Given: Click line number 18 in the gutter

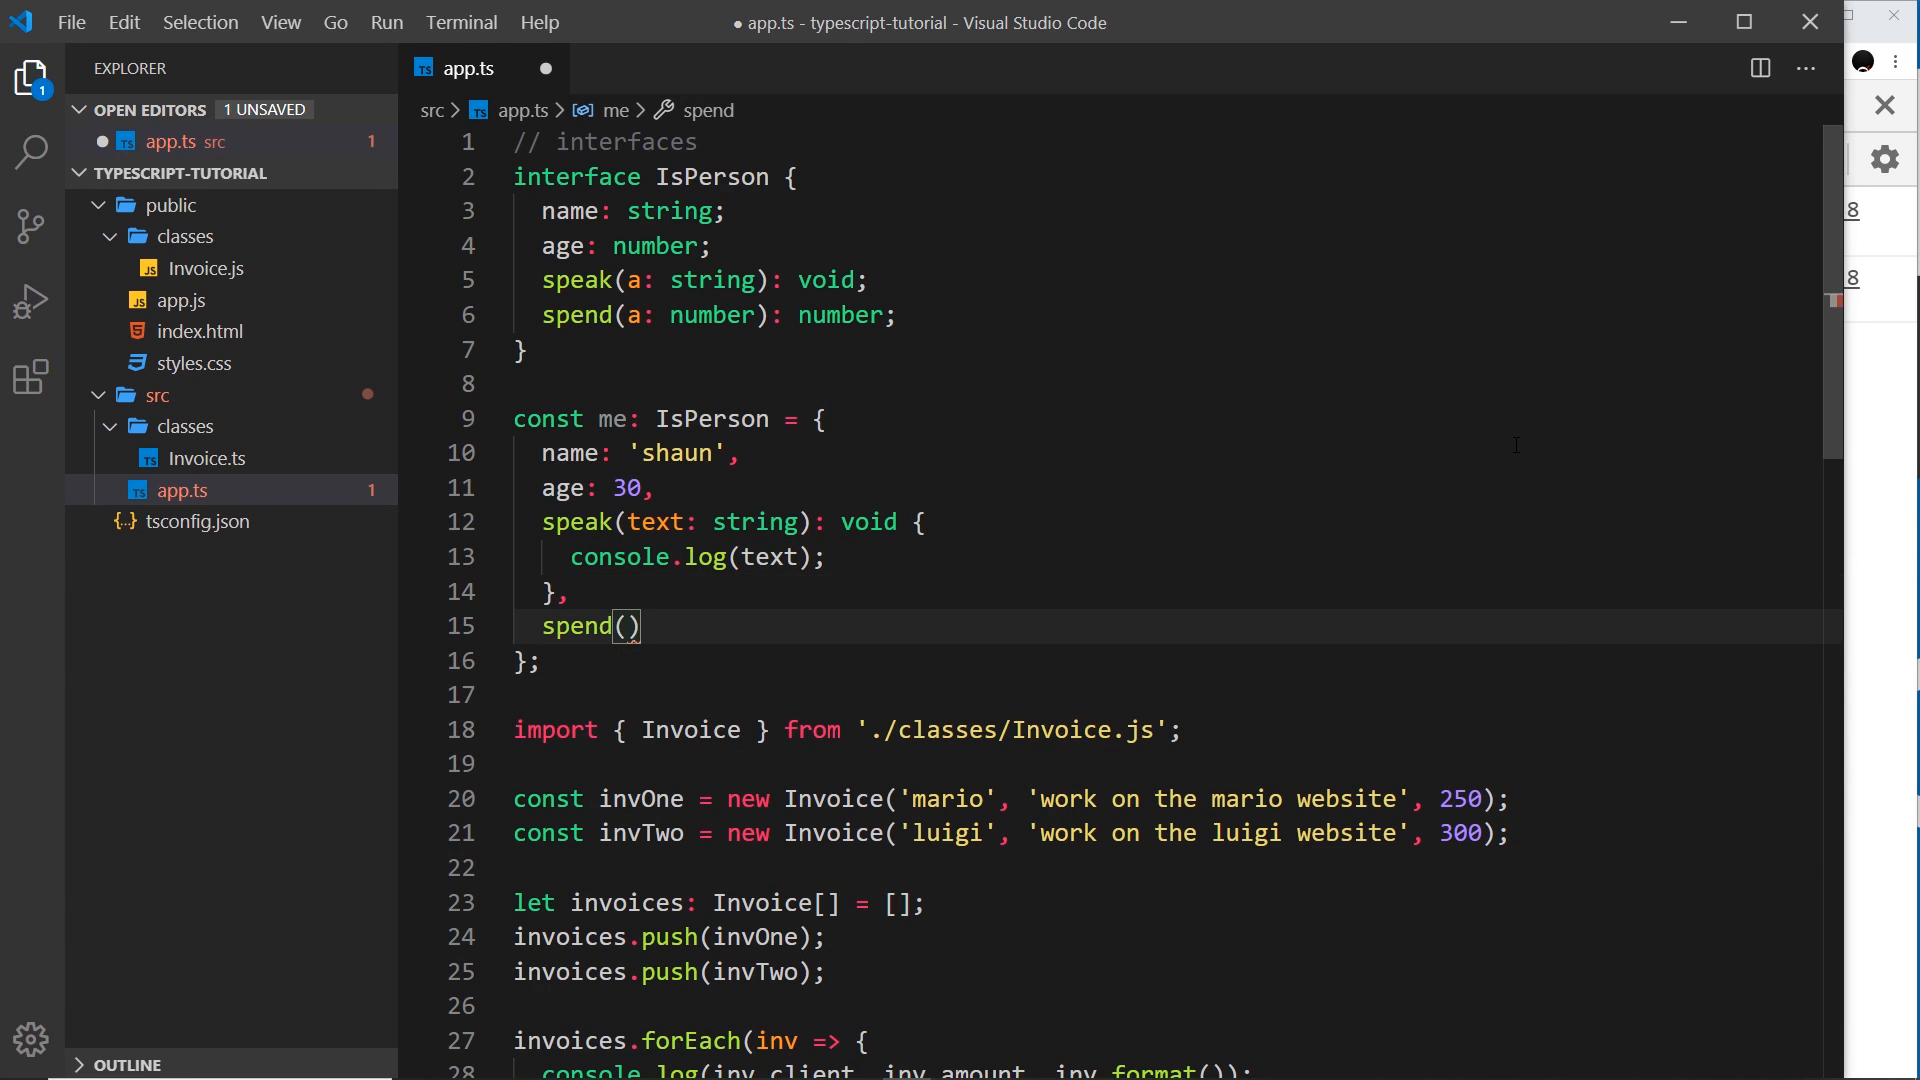Looking at the screenshot, I should coord(461,730).
